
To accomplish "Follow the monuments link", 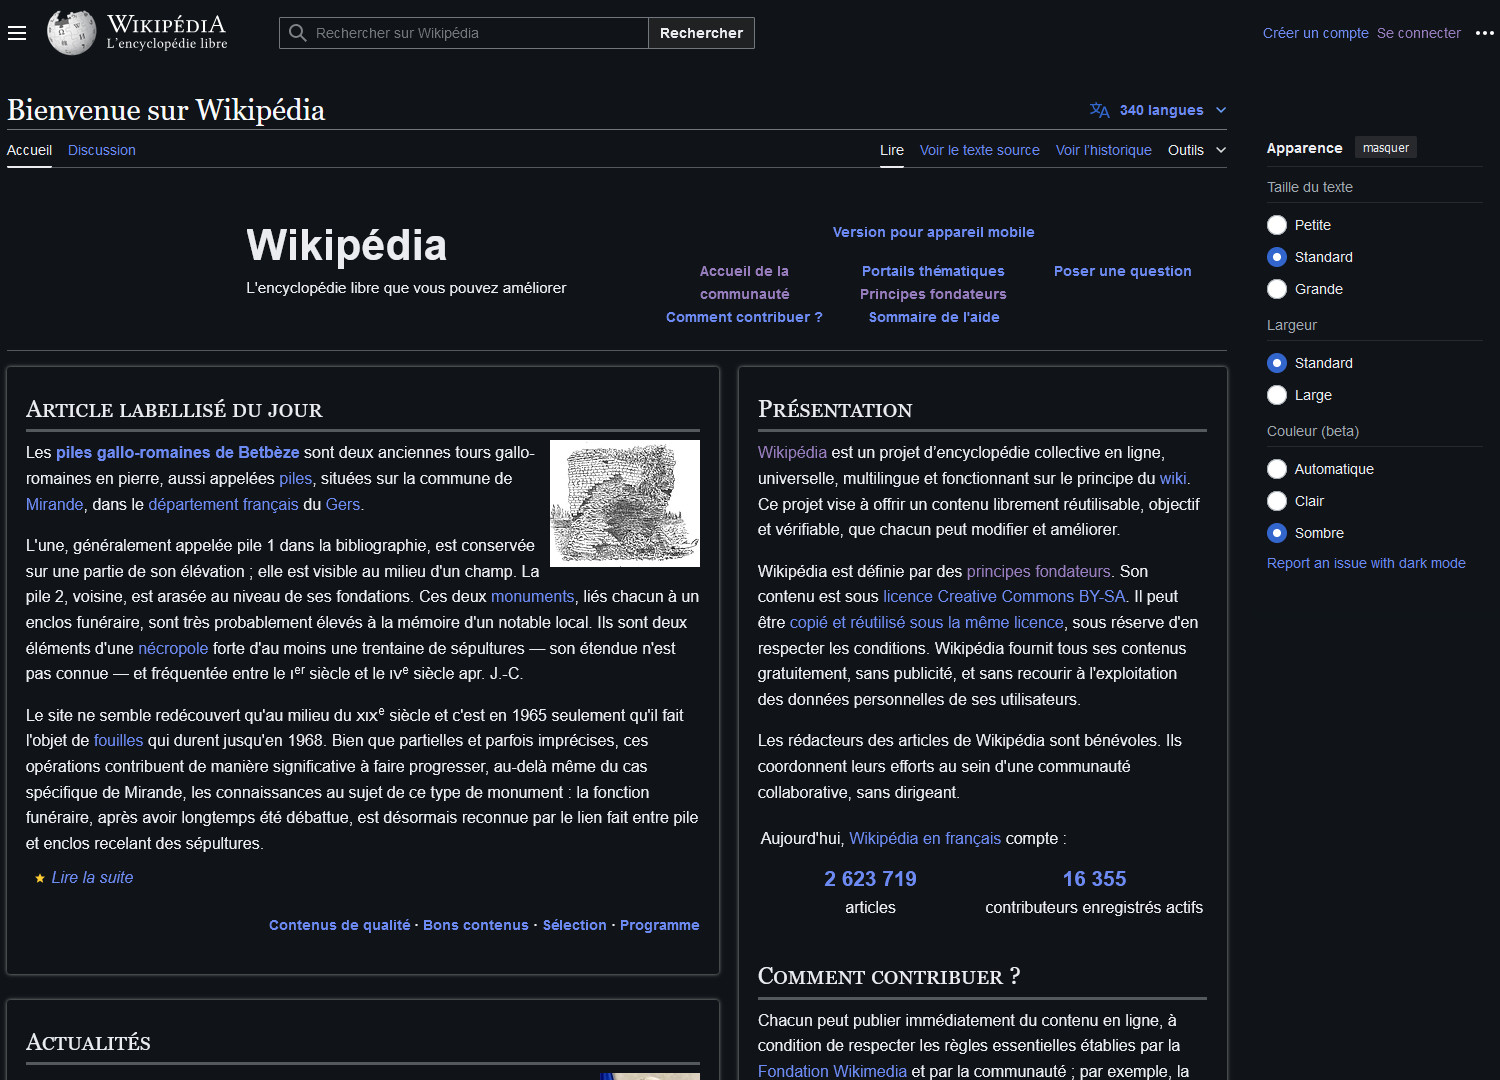I will [533, 597].
